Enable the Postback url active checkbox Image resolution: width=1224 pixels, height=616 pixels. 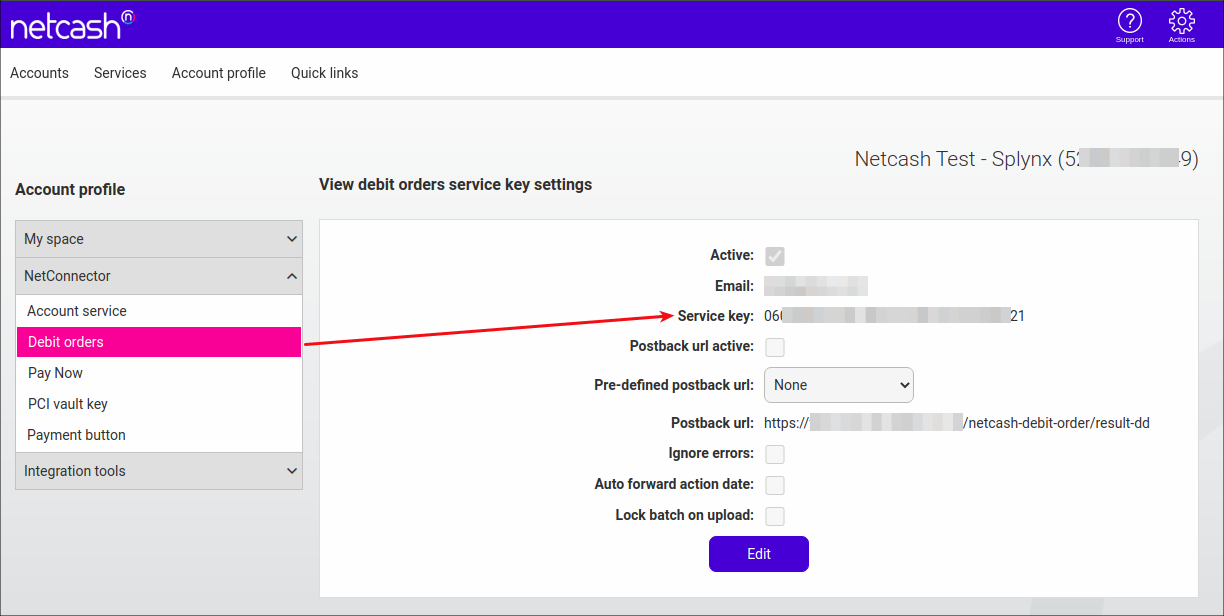(775, 346)
